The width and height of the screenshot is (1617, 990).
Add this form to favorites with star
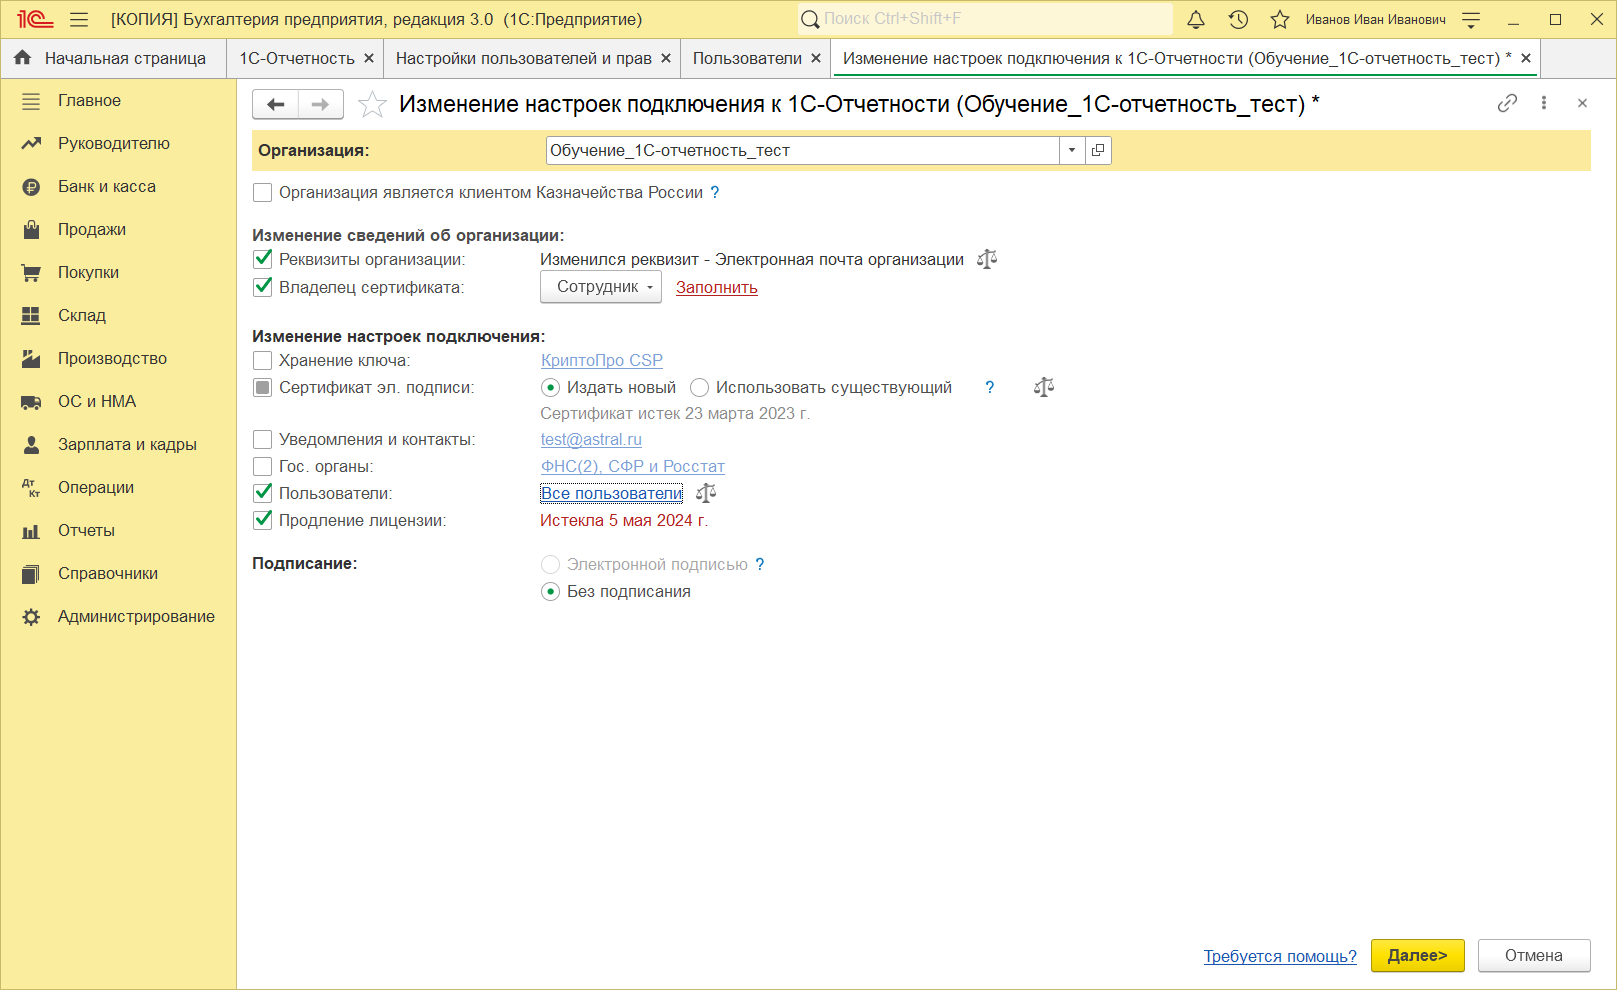pyautogui.click(x=372, y=104)
